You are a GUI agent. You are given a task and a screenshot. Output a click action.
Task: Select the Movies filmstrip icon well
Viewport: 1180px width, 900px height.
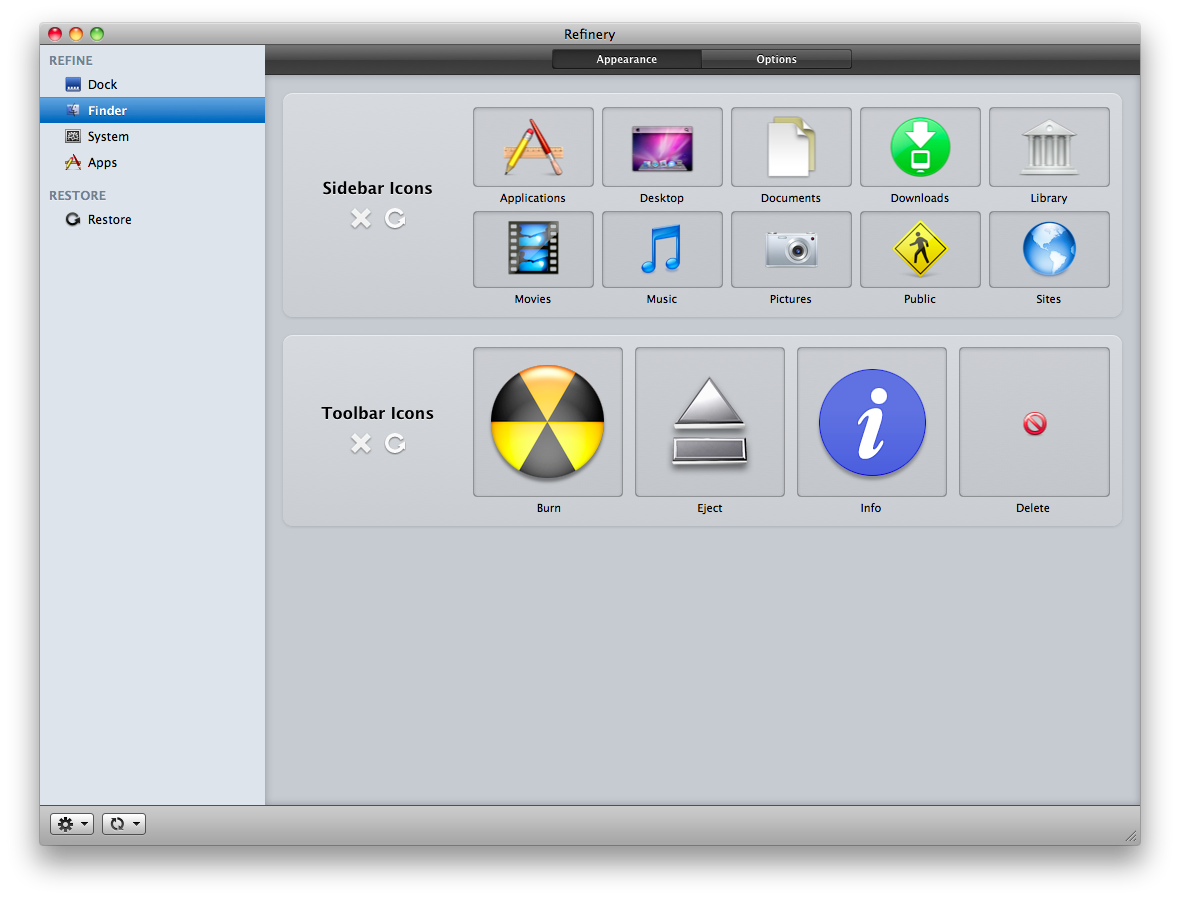[x=533, y=249]
